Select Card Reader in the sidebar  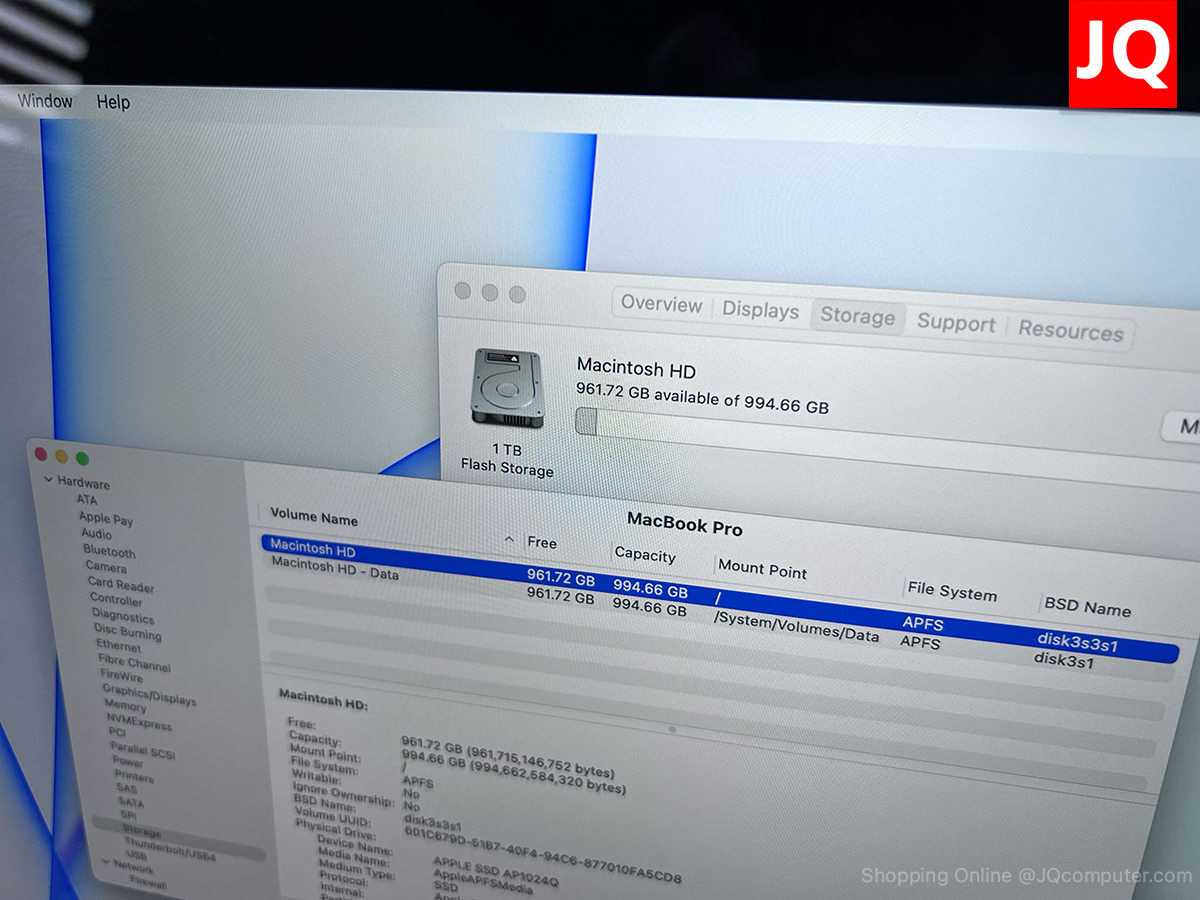click(121, 585)
